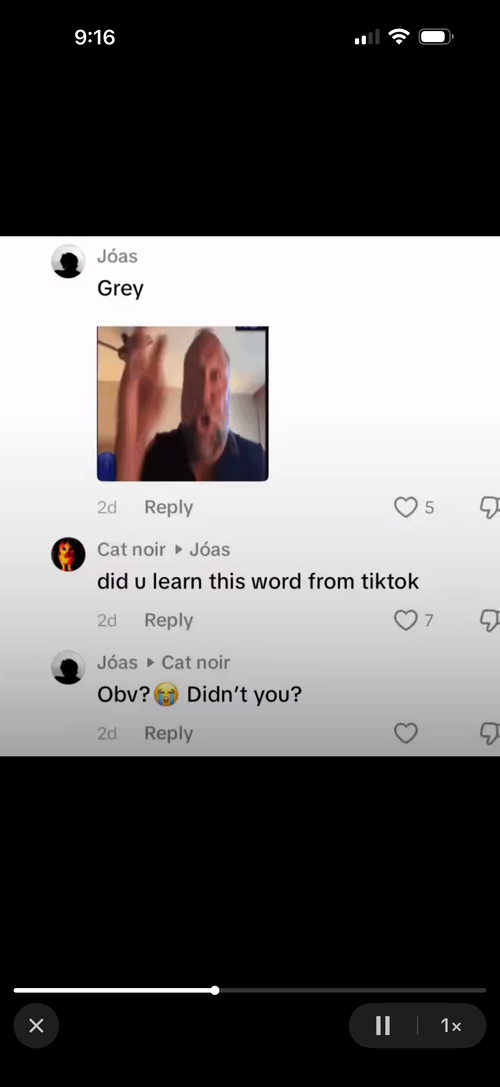This screenshot has height=1087, width=500.
Task: Open the Jóas username above "Grey"
Action: point(117,256)
